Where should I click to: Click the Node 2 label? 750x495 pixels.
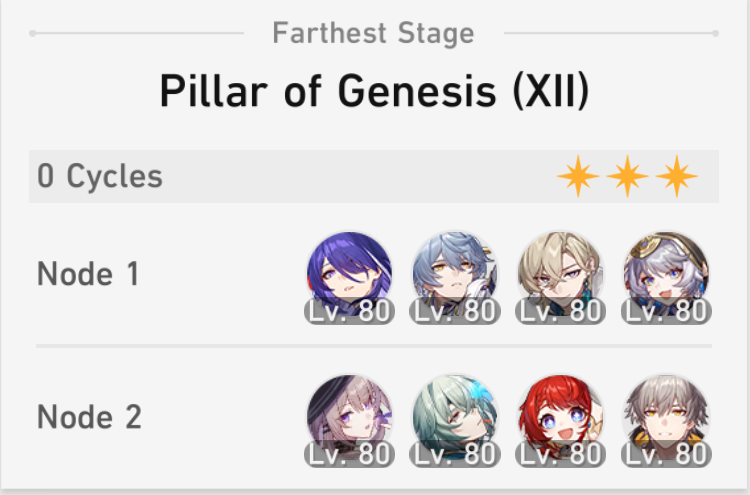pyautogui.click(x=89, y=417)
